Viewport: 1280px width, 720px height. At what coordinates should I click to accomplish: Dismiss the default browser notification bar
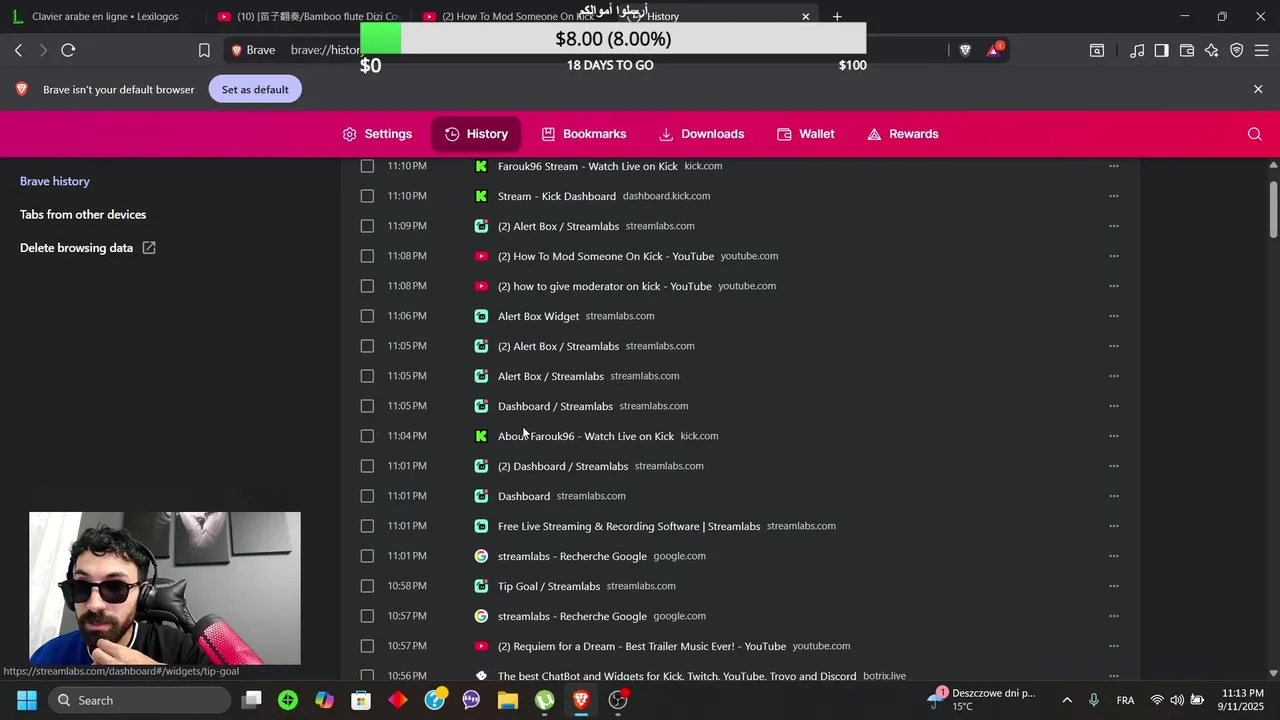(x=1258, y=89)
